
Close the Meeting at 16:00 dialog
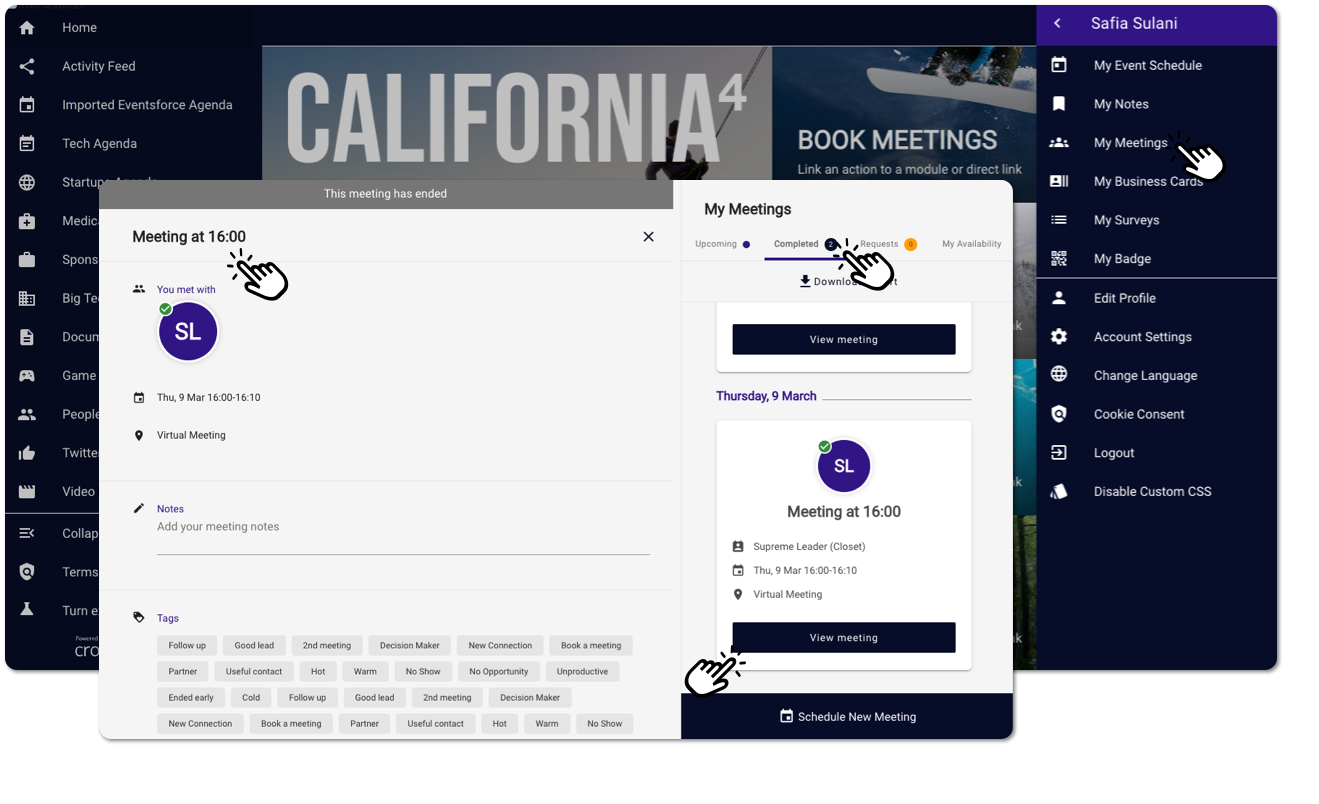(648, 237)
